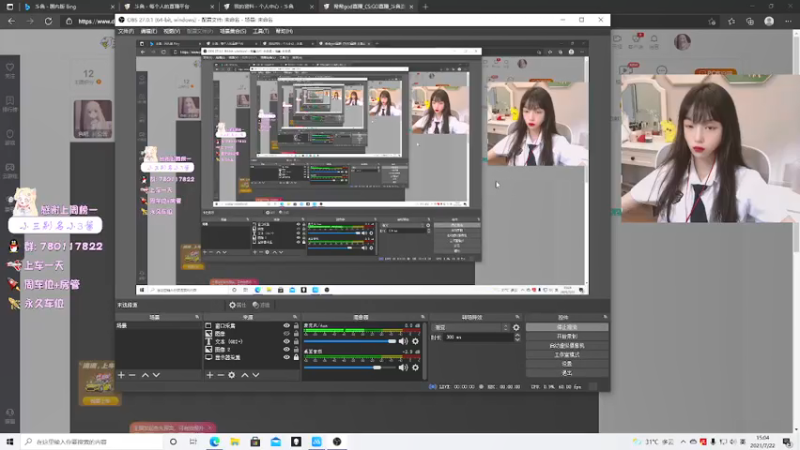Viewport: 800px width, 450px height.
Task: Move selected source down
Action: pos(256,375)
